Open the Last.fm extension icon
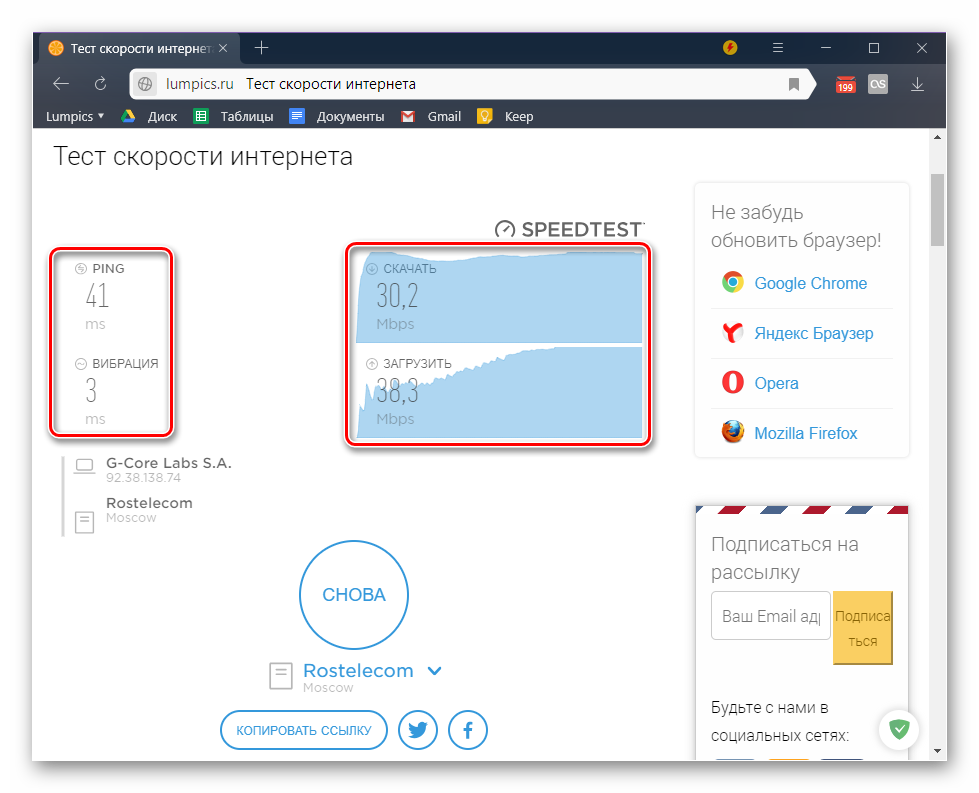Viewport: 979px width, 793px height. click(x=877, y=84)
